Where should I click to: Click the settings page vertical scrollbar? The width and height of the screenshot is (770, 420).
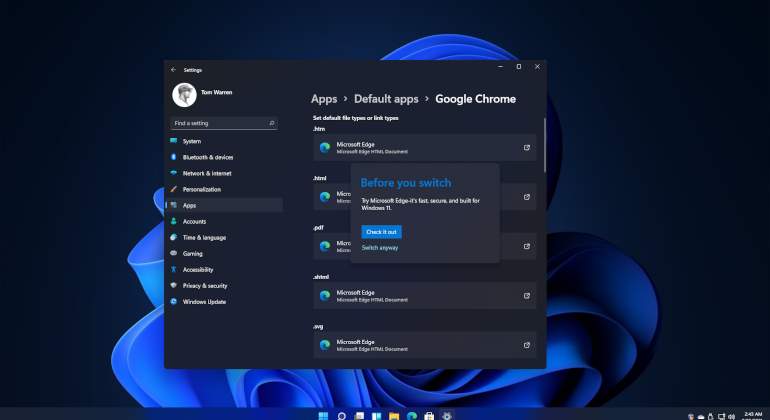[x=544, y=145]
